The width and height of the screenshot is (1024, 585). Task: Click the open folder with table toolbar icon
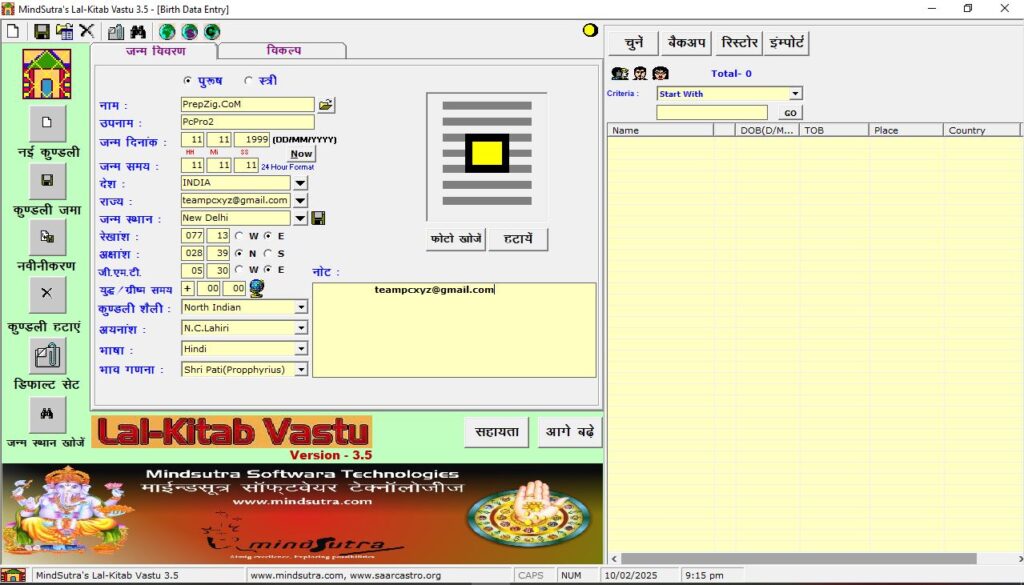(x=64, y=31)
